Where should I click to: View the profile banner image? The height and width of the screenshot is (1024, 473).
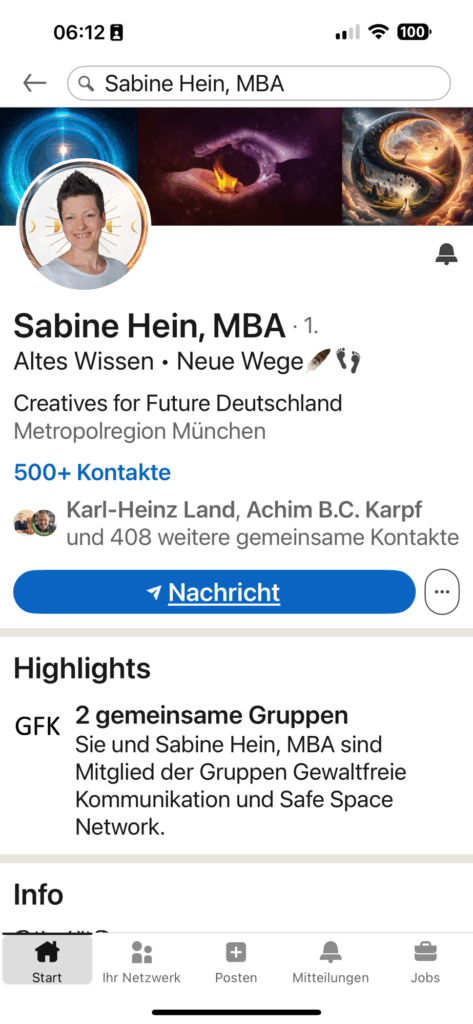click(236, 167)
